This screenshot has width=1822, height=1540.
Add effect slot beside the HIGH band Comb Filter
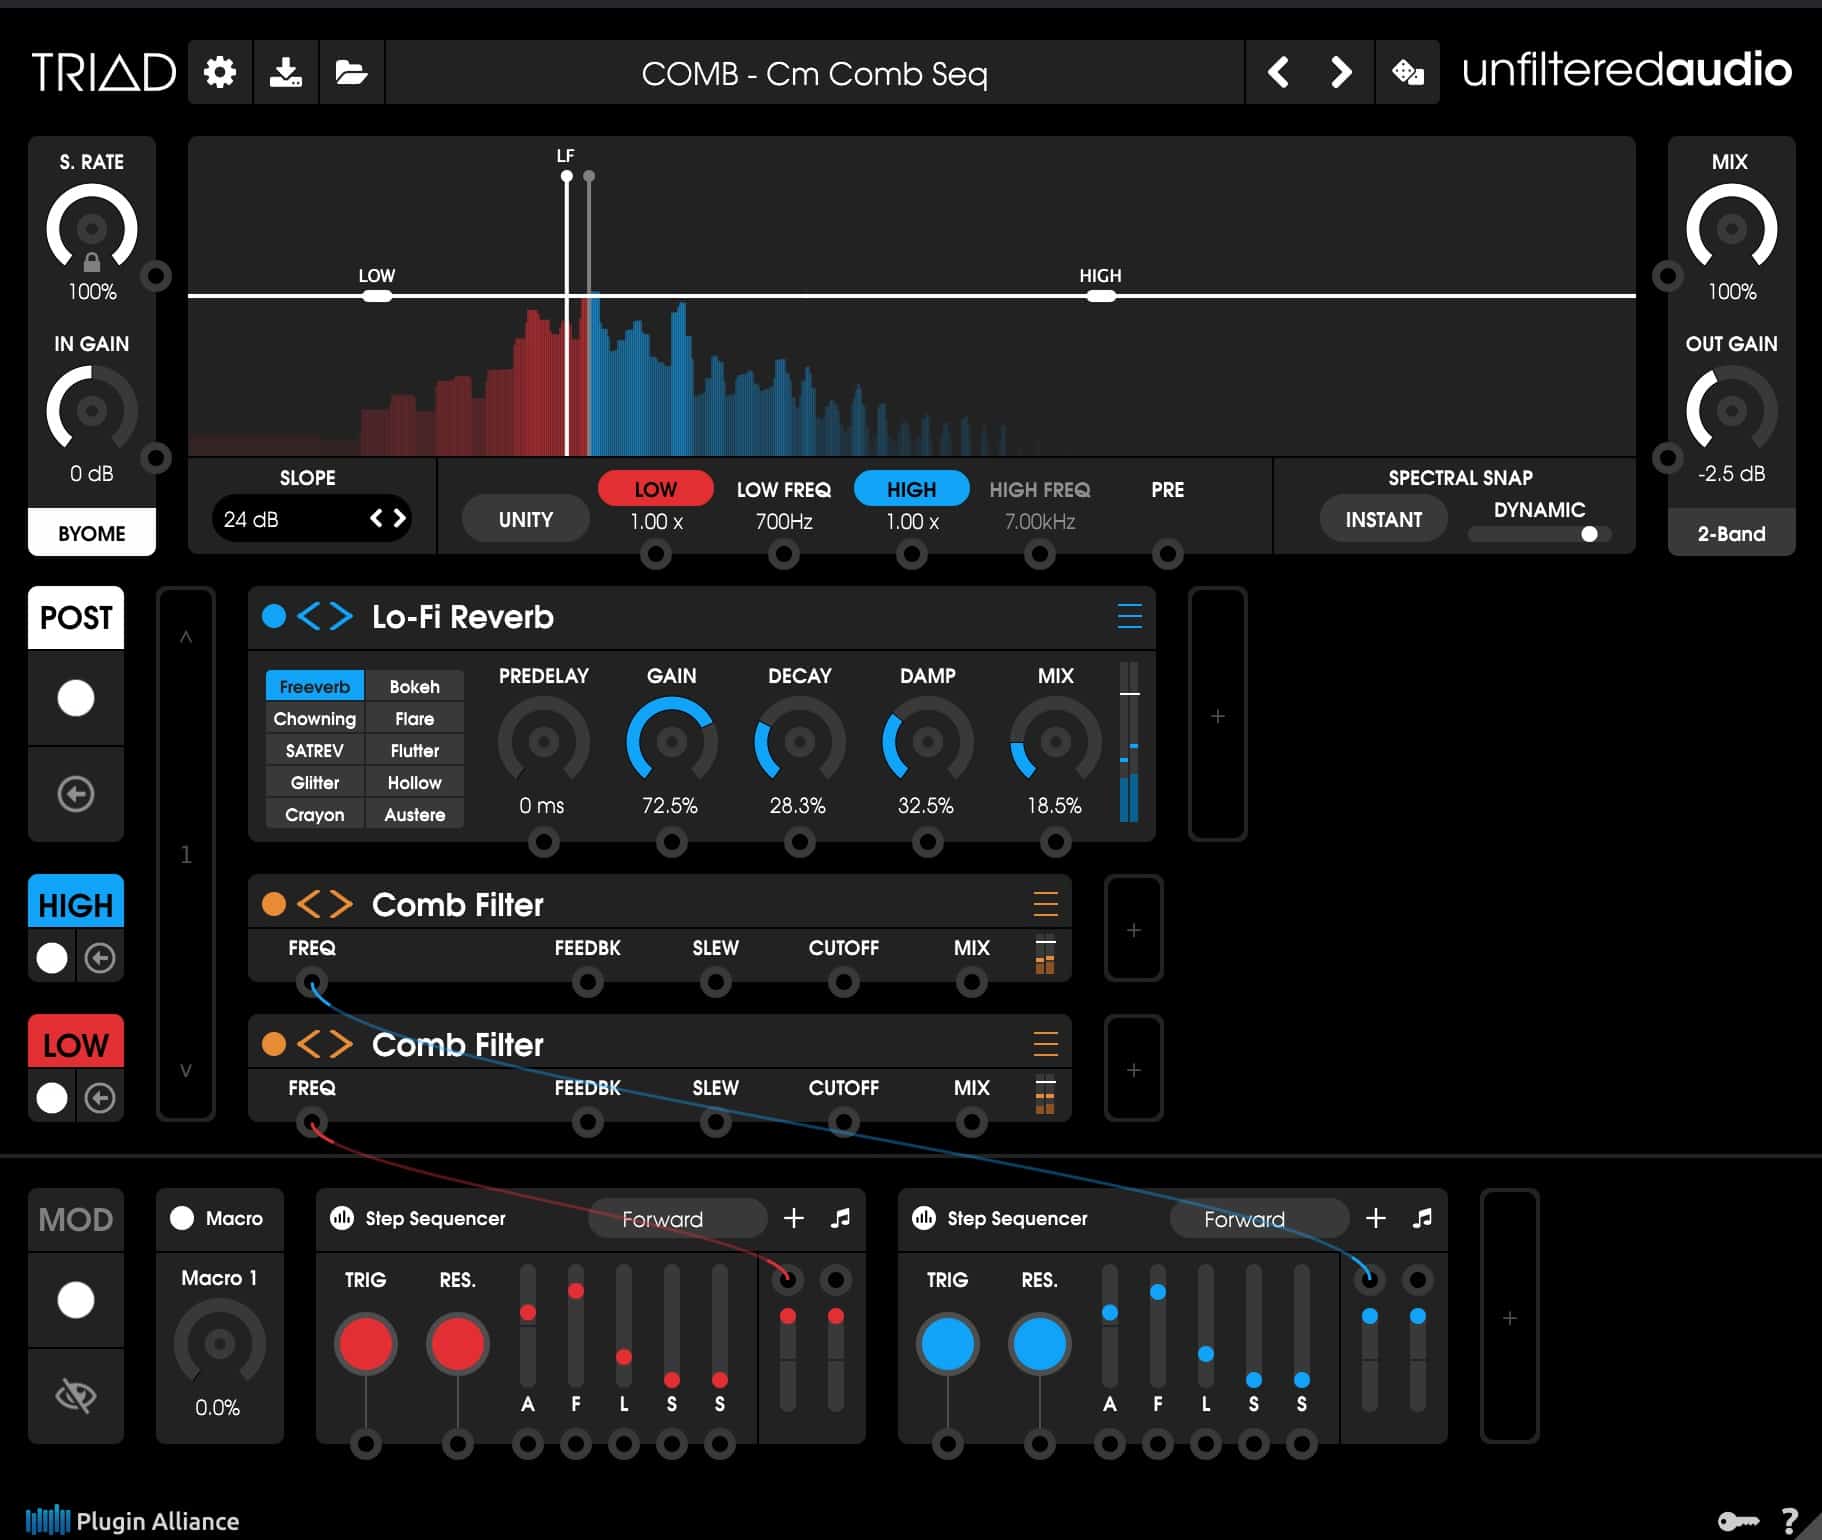[x=1134, y=929]
